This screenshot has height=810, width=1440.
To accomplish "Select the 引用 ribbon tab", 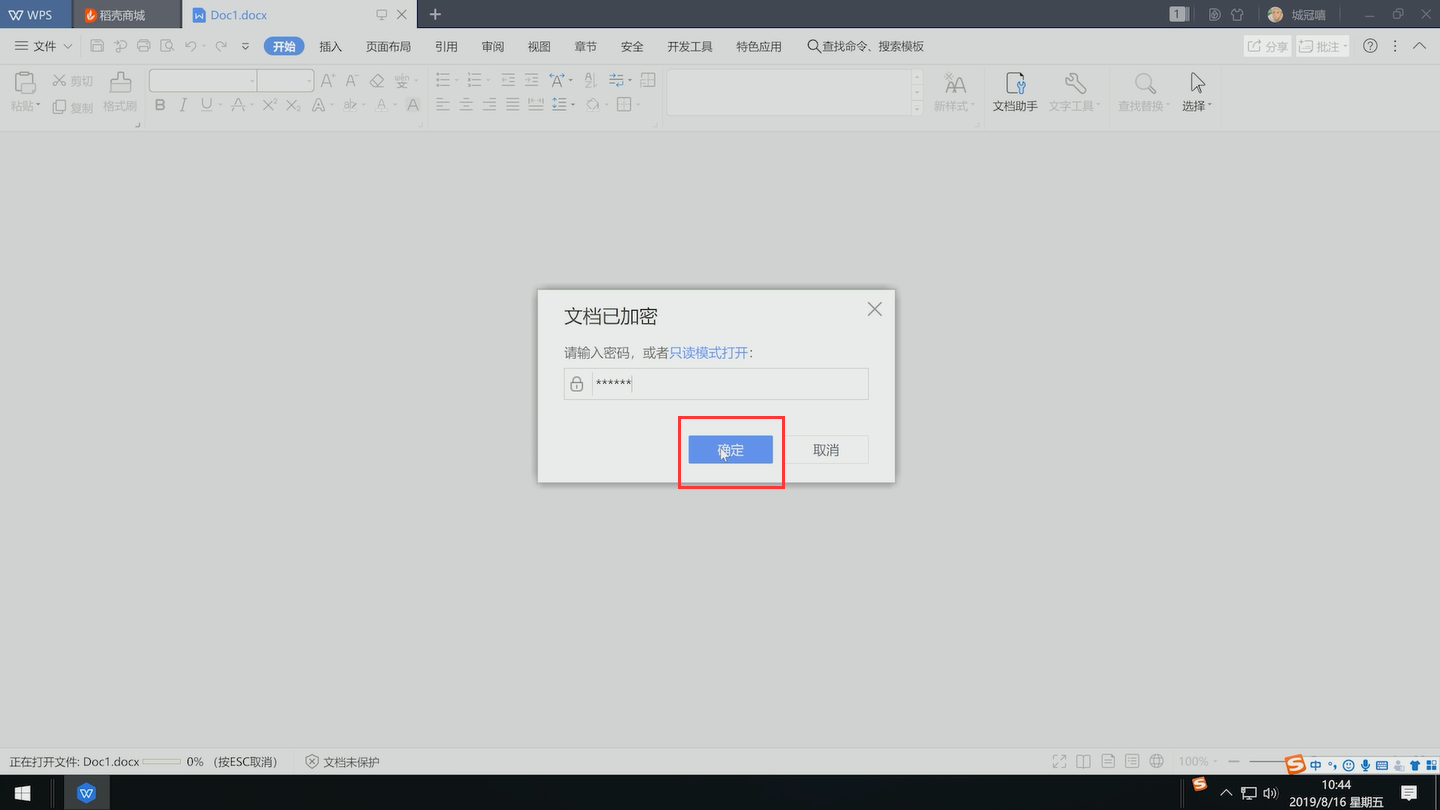I will 446,46.
